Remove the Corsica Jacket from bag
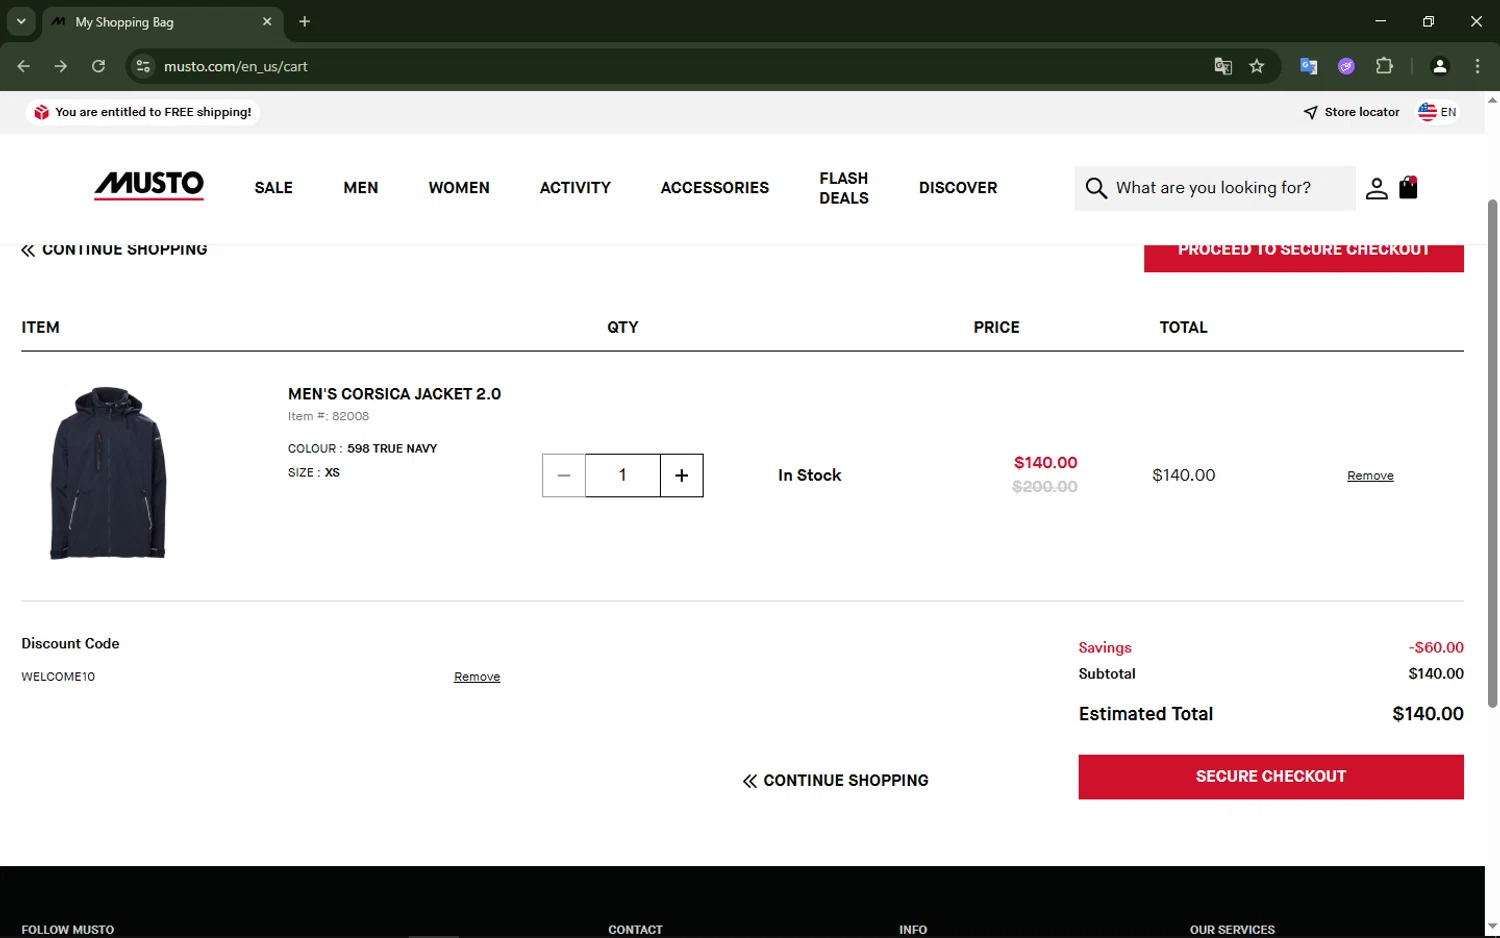The width and height of the screenshot is (1500, 938). pyautogui.click(x=1370, y=476)
